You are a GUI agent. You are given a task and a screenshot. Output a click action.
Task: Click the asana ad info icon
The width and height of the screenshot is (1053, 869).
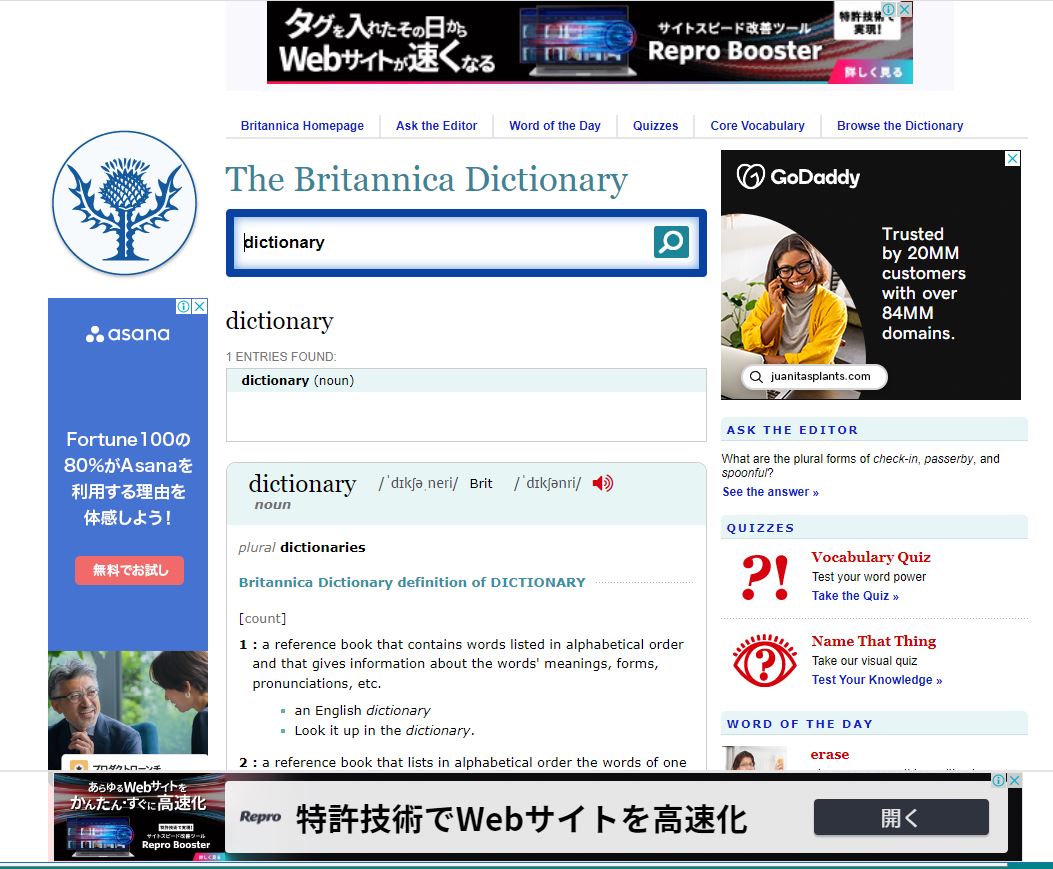click(x=183, y=306)
